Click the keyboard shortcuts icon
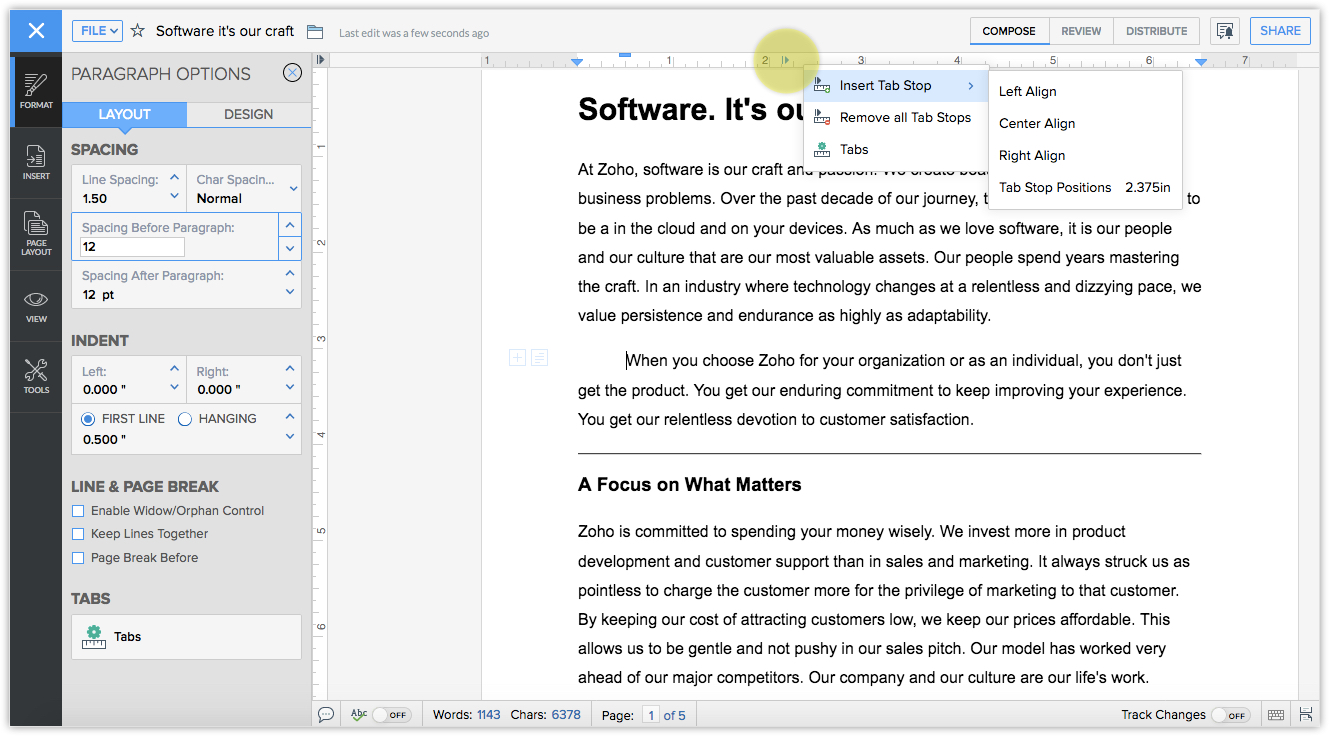Screen dimensions: 1329x736 (1276, 714)
